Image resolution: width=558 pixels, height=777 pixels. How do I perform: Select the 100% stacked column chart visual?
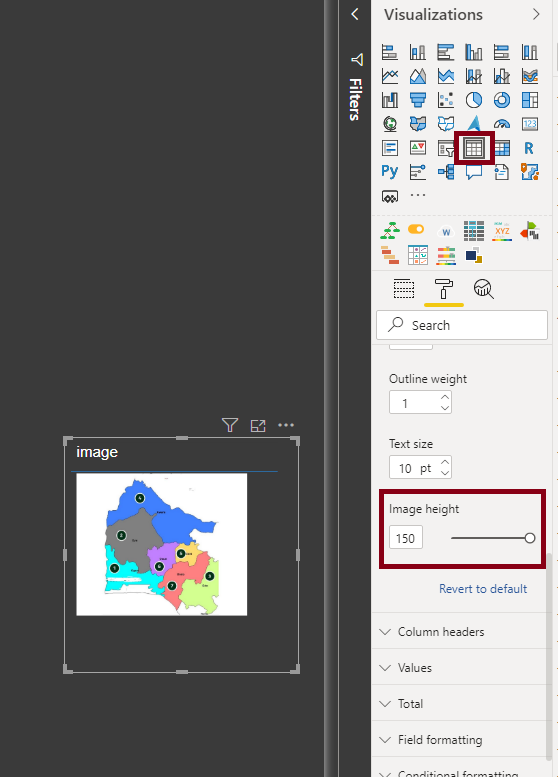[x=530, y=52]
